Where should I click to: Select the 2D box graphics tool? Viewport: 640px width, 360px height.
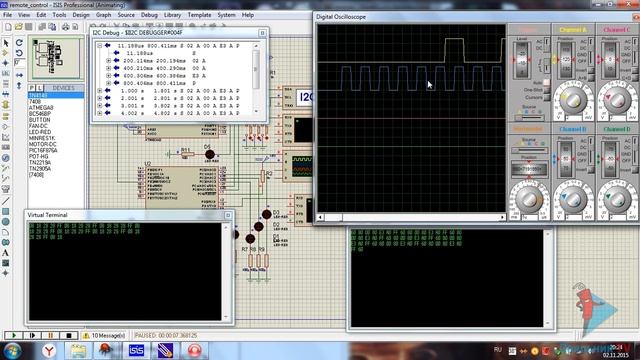[6, 211]
